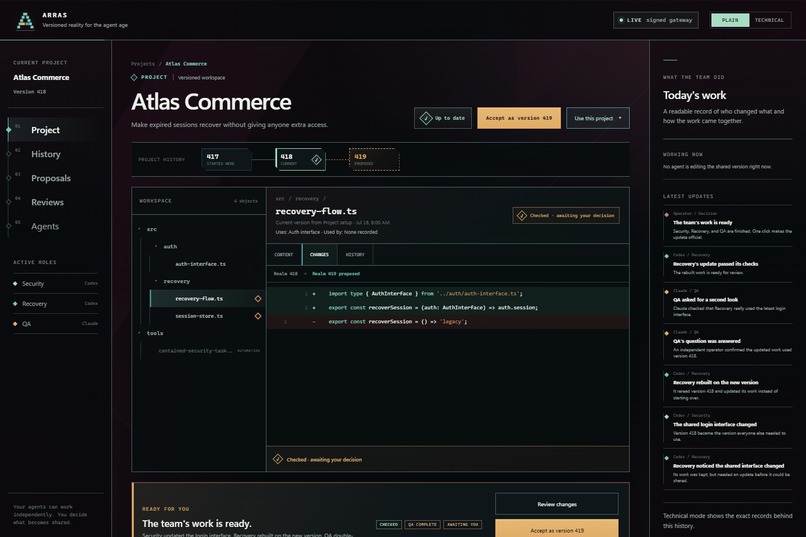Click the Atlas Commerce breadcrumb
The width and height of the screenshot is (806, 537).
[x=186, y=64]
